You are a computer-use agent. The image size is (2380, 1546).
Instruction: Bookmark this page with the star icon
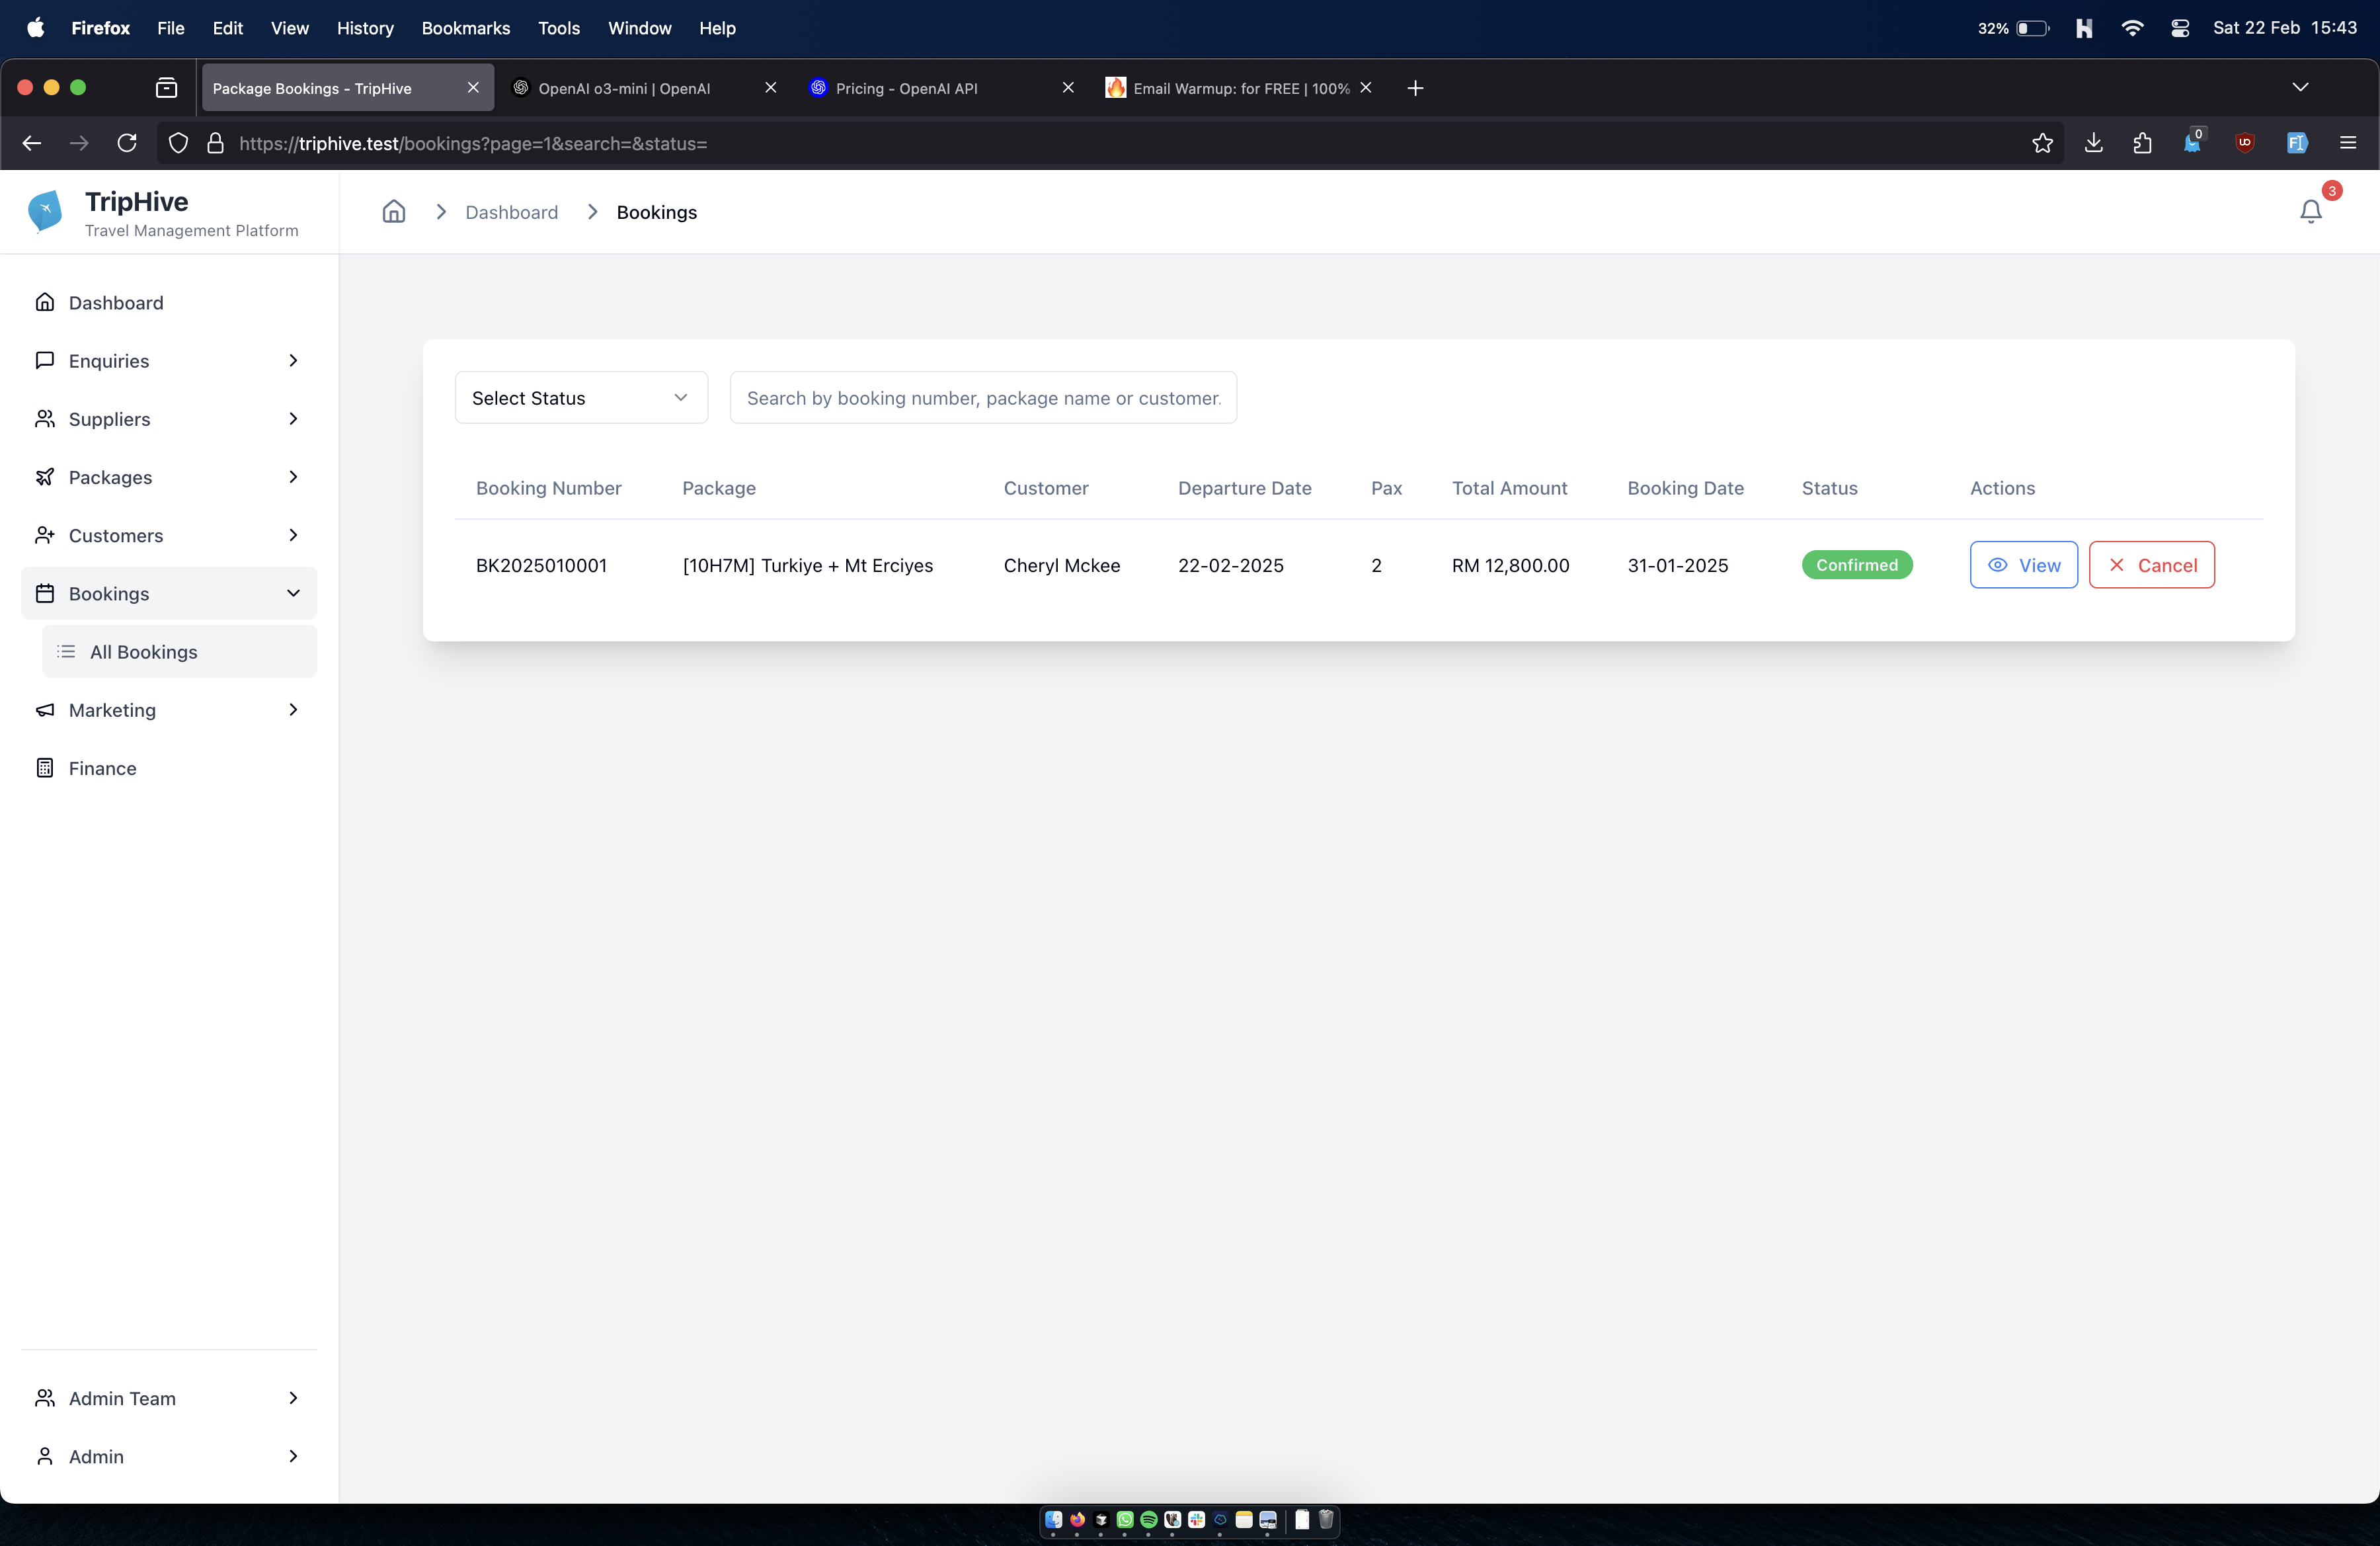2042,143
